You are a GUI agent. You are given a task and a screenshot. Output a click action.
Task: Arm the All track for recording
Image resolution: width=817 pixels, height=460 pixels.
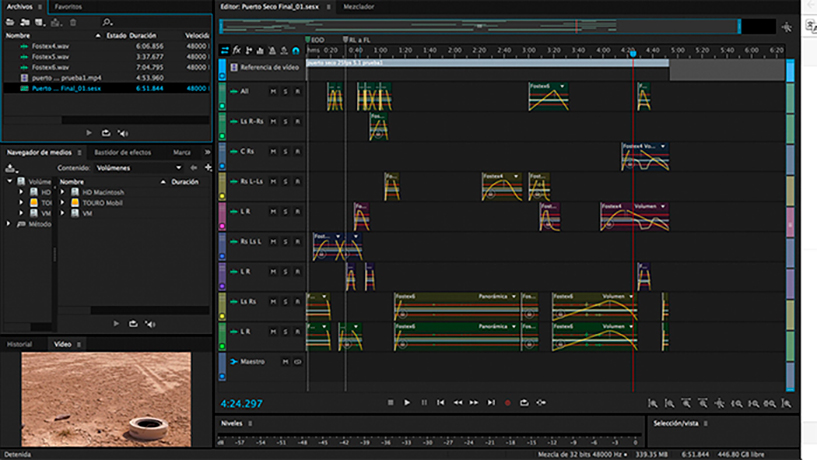(x=298, y=92)
